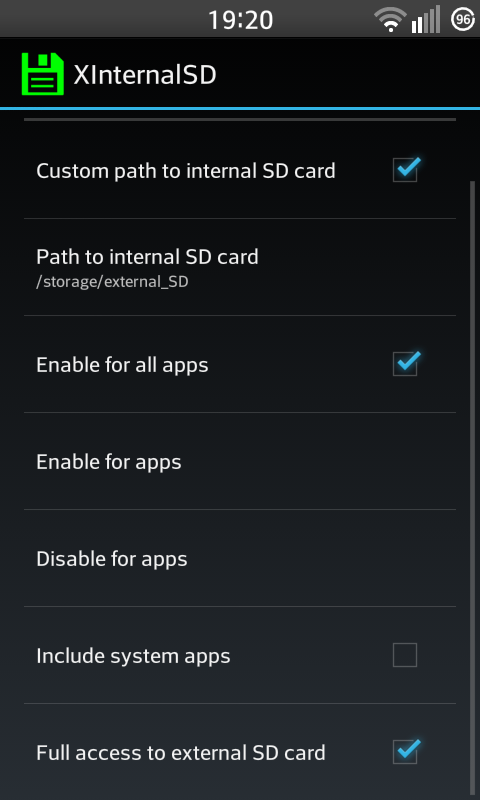
Task: Click the vertical scrollbar on the right edge
Action: point(472,487)
